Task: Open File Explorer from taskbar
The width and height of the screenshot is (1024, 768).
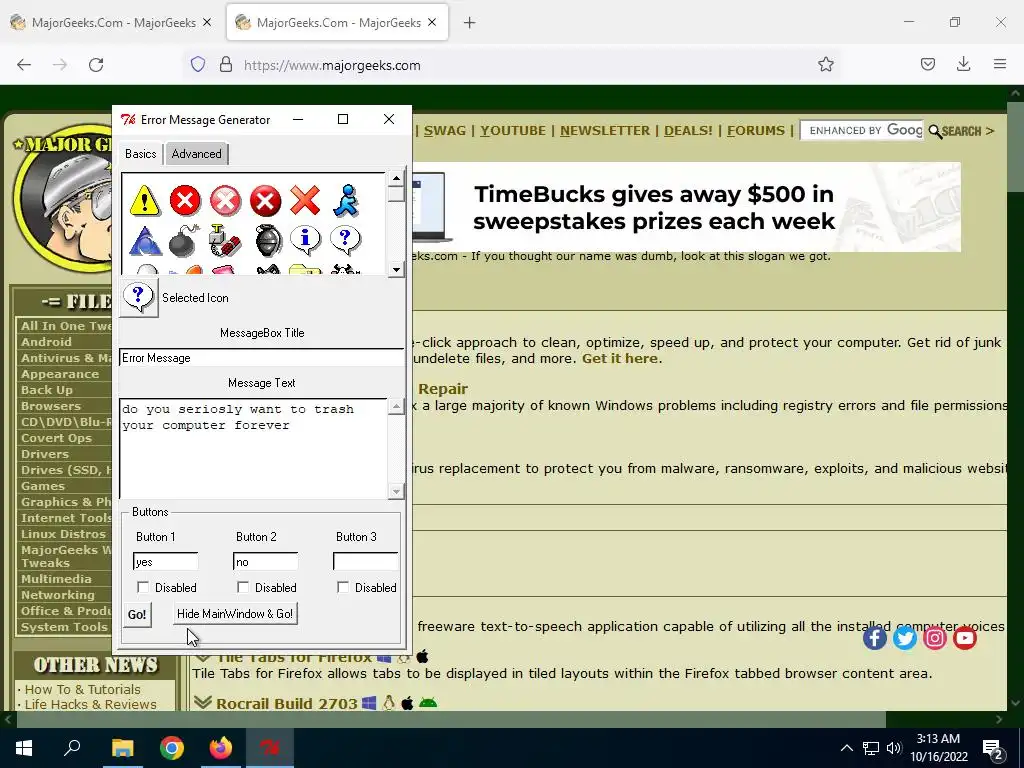Action: click(x=122, y=748)
